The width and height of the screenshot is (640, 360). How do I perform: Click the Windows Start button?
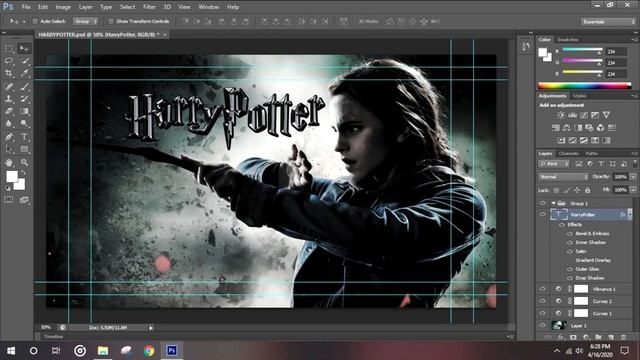tap(11, 350)
